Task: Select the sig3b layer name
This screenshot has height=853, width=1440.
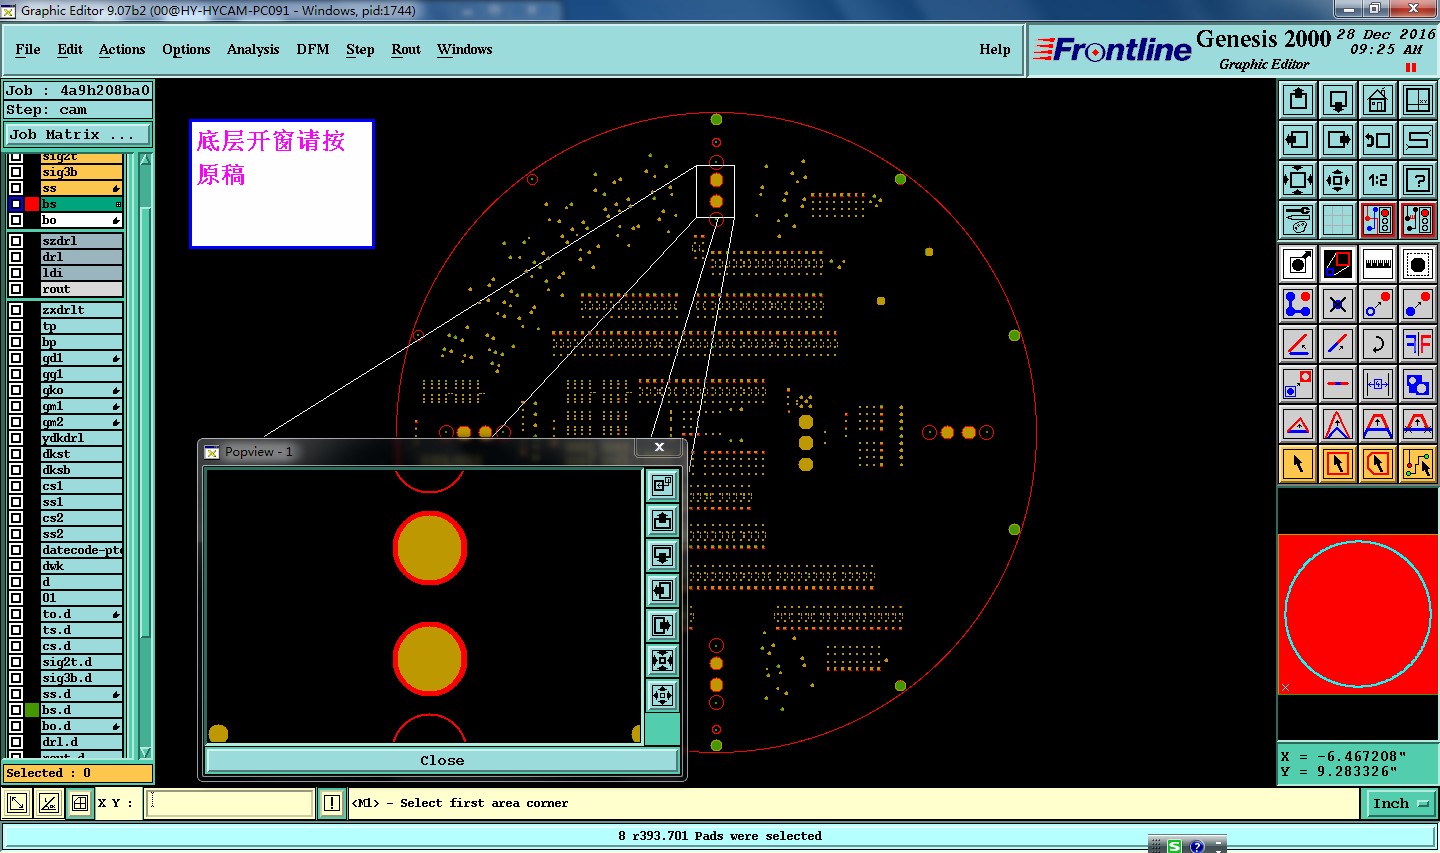Action: (x=82, y=172)
